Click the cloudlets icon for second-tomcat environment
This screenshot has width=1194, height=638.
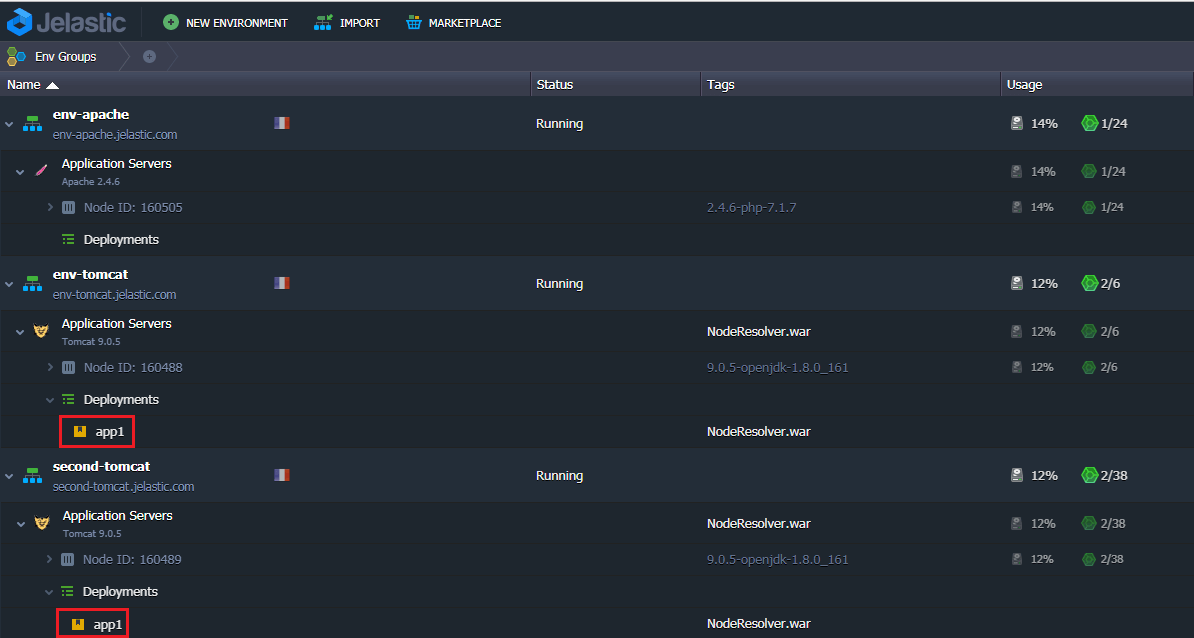click(1090, 475)
